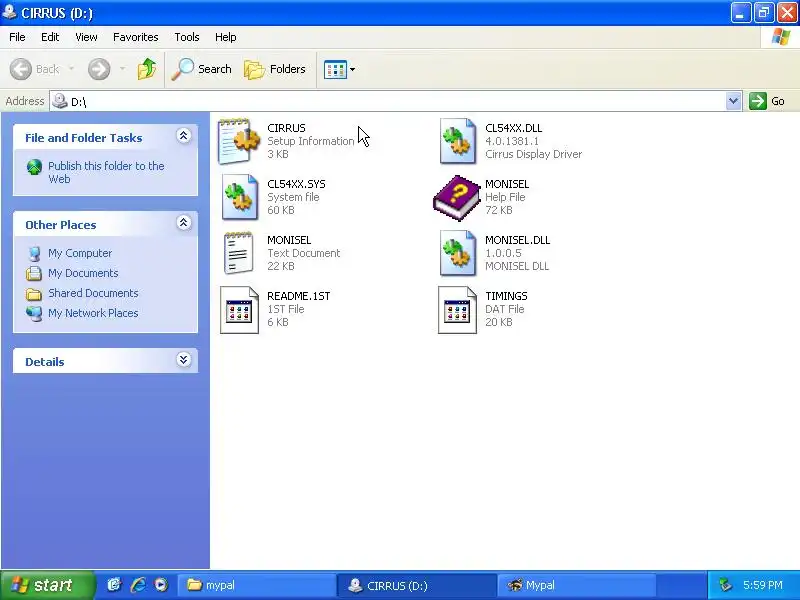
Task: Collapse the Other Places panel
Action: click(x=184, y=222)
